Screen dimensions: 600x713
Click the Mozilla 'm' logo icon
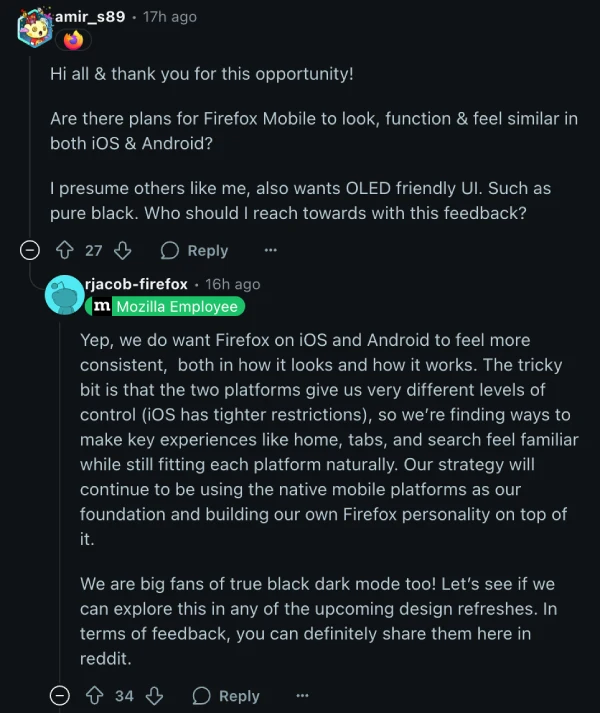[102, 306]
